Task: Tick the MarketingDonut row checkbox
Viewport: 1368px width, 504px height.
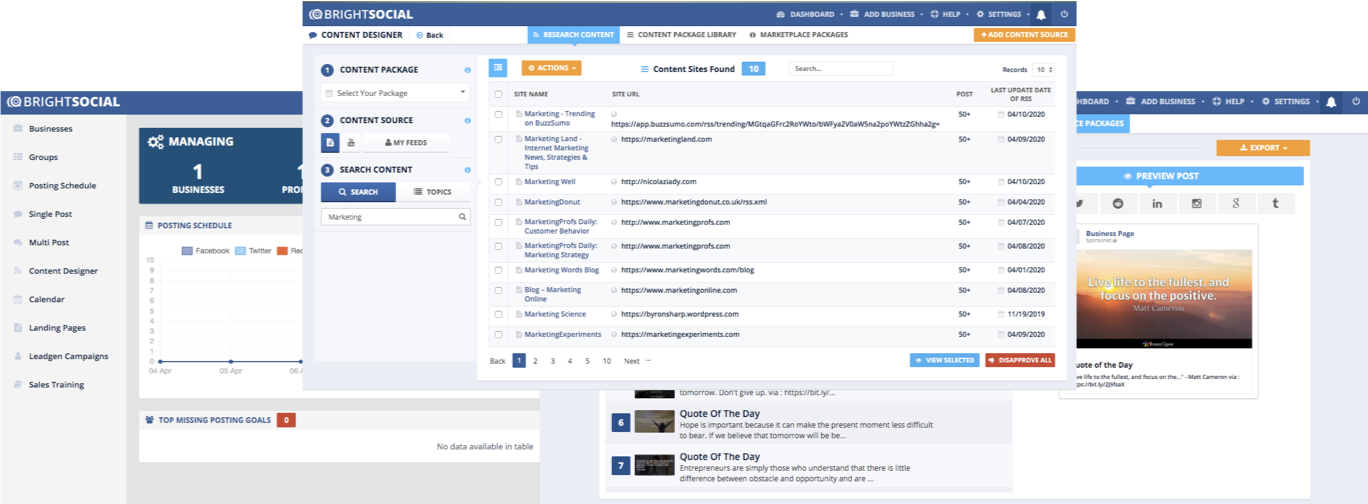Action: 499,202
